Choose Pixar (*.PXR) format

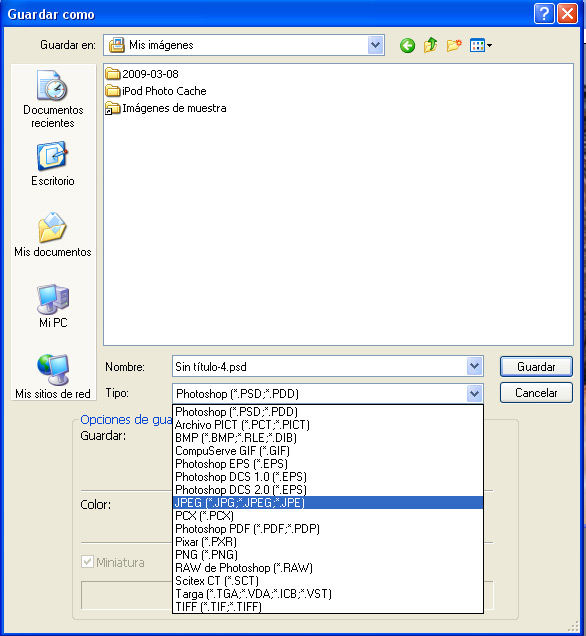[x=328, y=541]
